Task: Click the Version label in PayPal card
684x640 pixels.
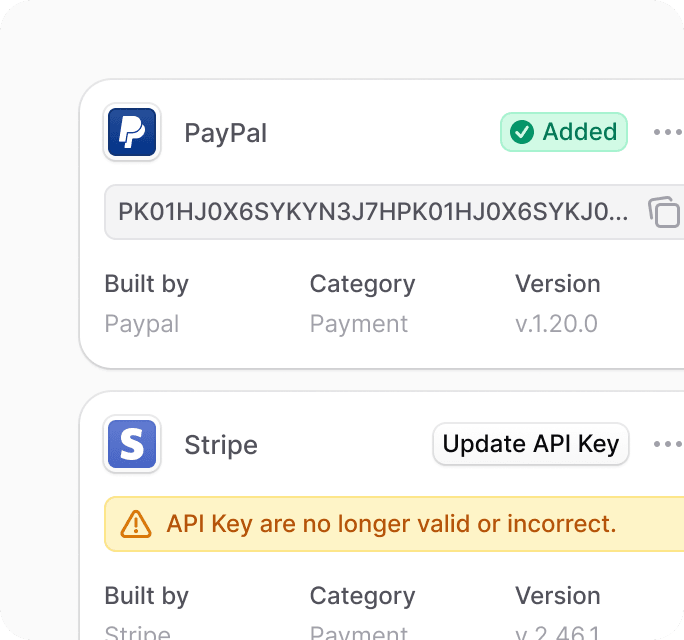Action: point(557,284)
